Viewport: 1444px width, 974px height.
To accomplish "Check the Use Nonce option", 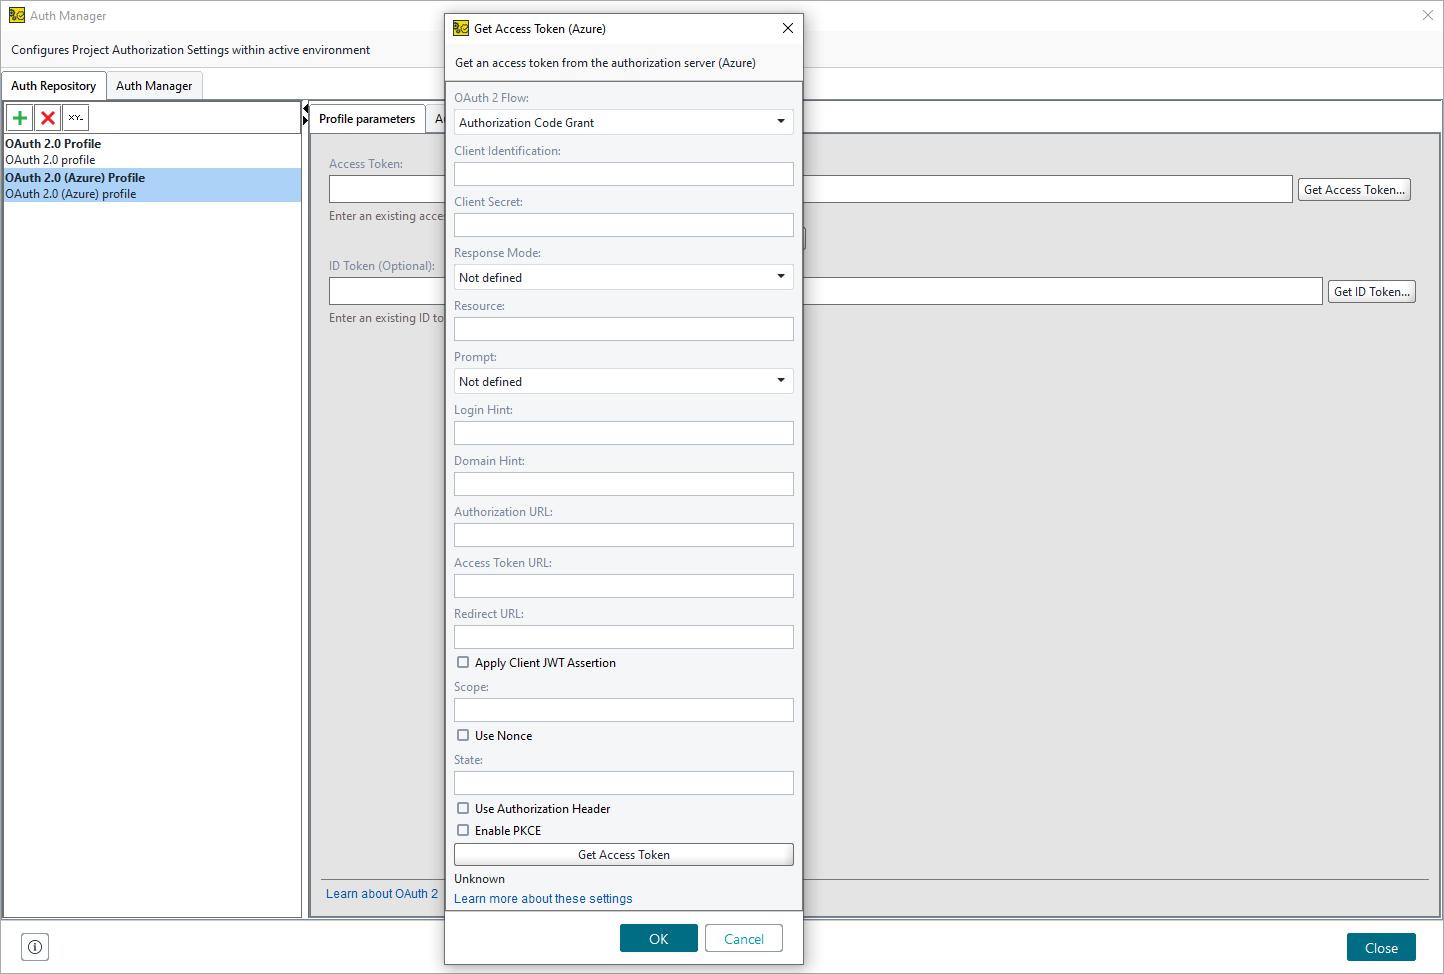I will [463, 735].
